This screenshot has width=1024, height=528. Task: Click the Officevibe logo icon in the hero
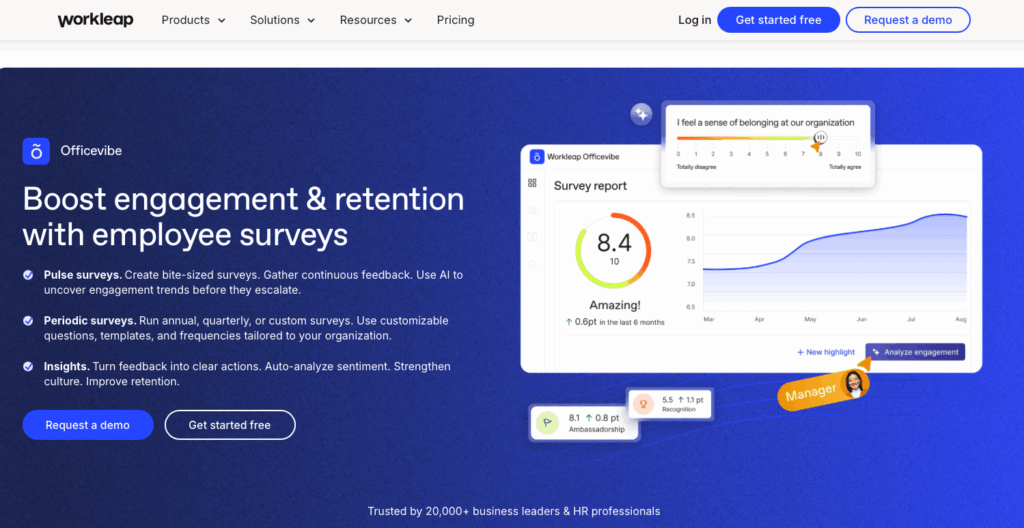pyautogui.click(x=36, y=151)
